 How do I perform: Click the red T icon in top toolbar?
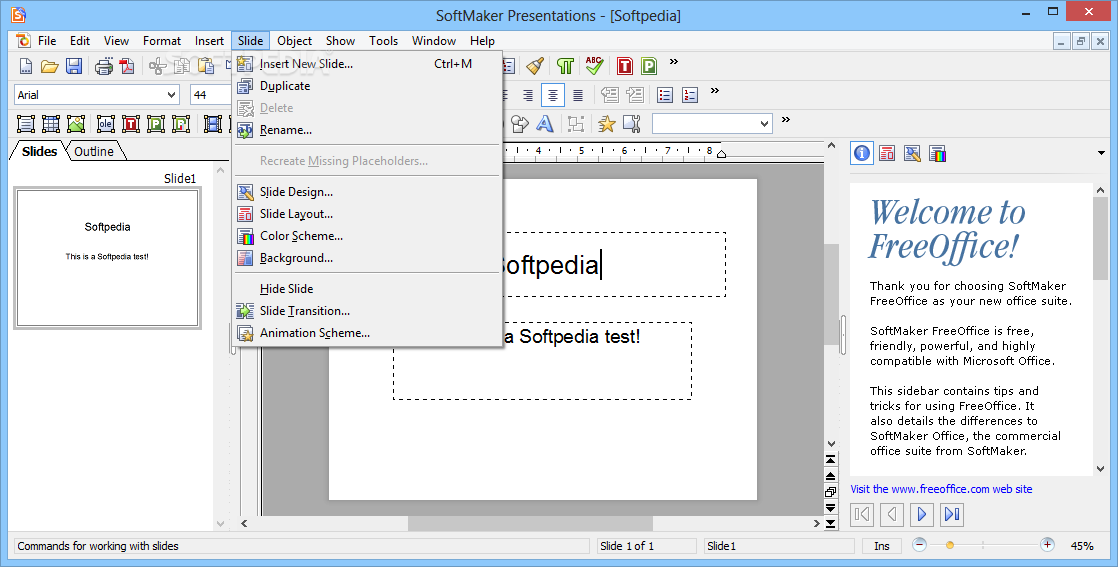pyautogui.click(x=625, y=66)
